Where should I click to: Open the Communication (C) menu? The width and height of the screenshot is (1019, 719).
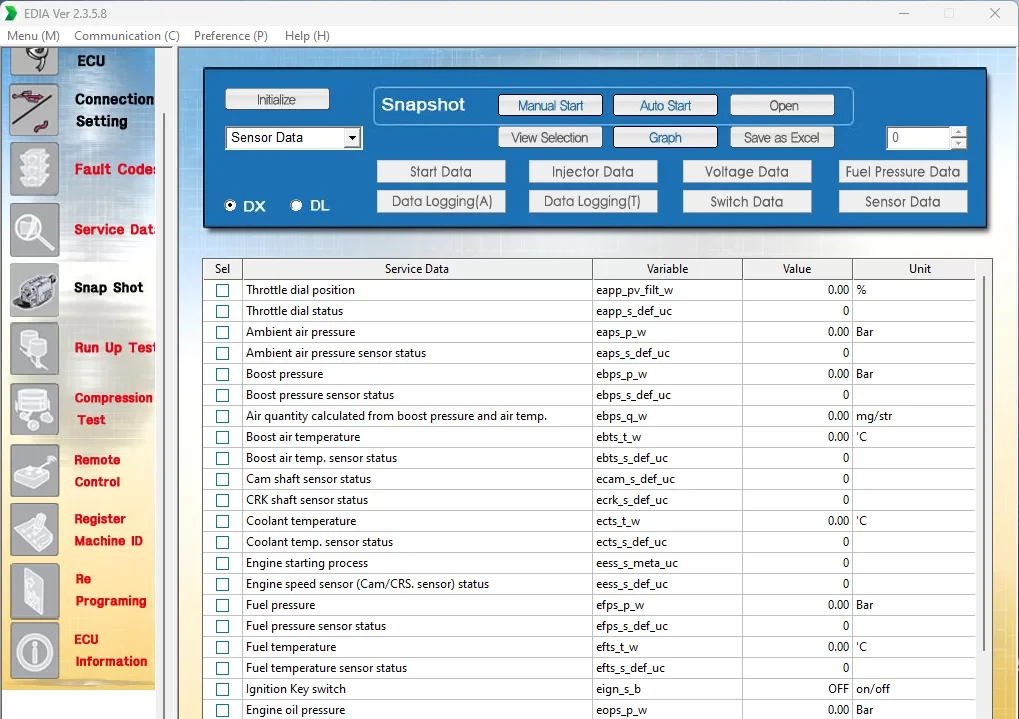126,36
